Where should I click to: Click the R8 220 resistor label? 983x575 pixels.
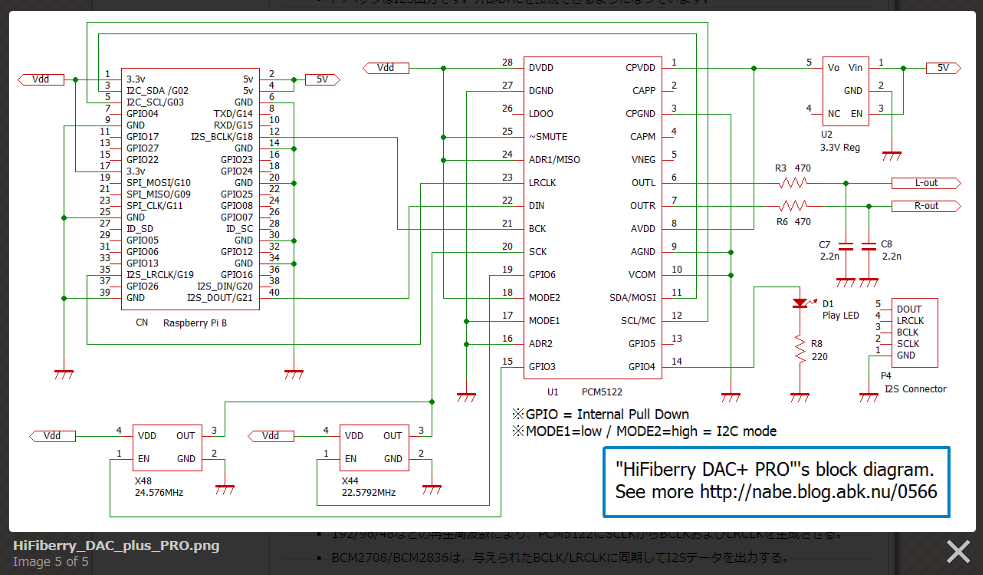[819, 350]
